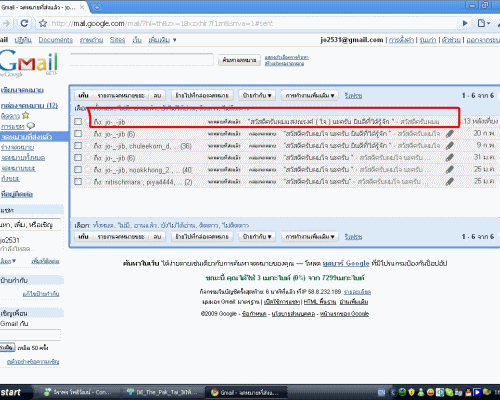Click the chat search or invite field
500x400 pixels.
(x=30, y=225)
